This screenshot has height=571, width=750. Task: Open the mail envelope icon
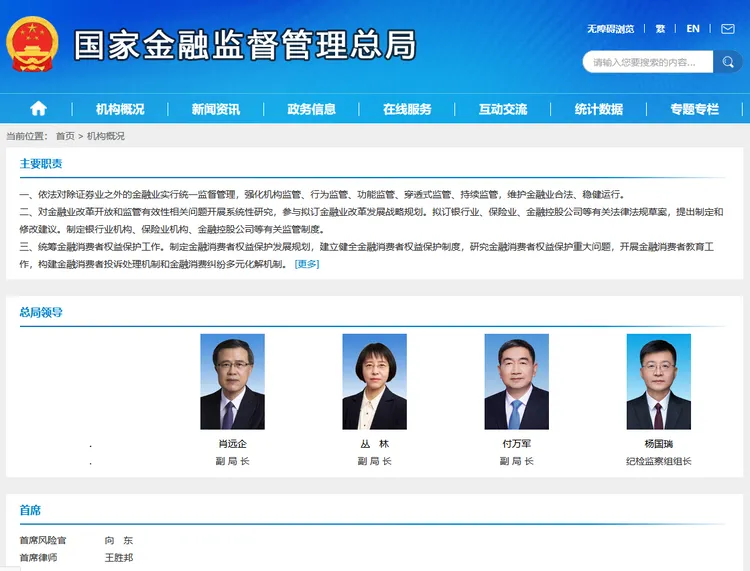tap(728, 29)
